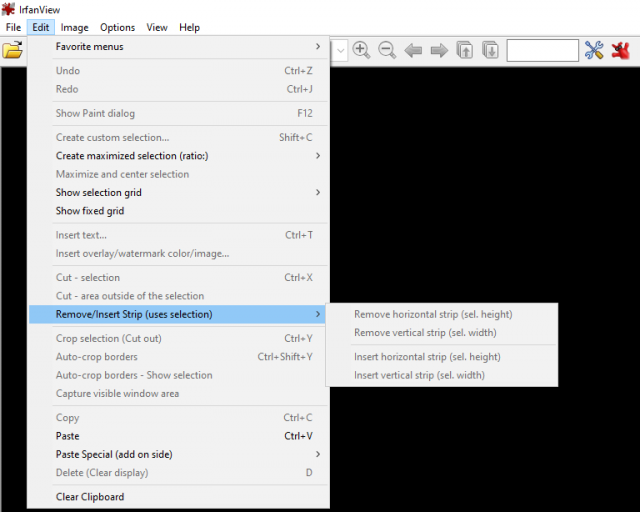640x512 pixels.
Task: Expand the Show selection grid submenu
Action: 179,192
